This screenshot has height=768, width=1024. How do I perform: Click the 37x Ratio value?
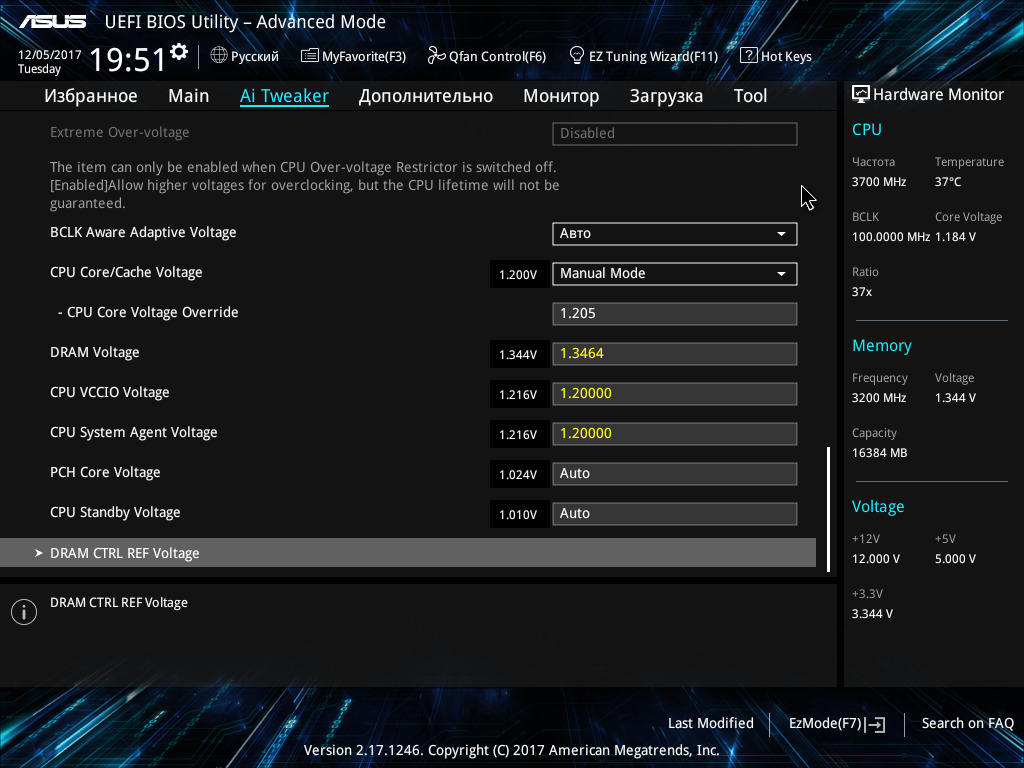click(861, 292)
